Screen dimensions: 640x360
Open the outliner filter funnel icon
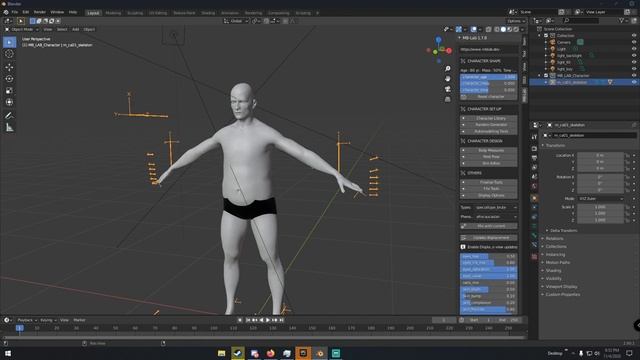pyautogui.click(x=621, y=20)
